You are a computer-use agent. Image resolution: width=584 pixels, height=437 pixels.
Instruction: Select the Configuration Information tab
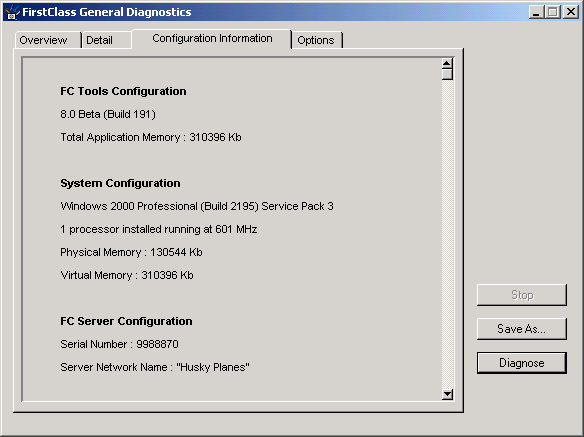[x=212, y=38]
